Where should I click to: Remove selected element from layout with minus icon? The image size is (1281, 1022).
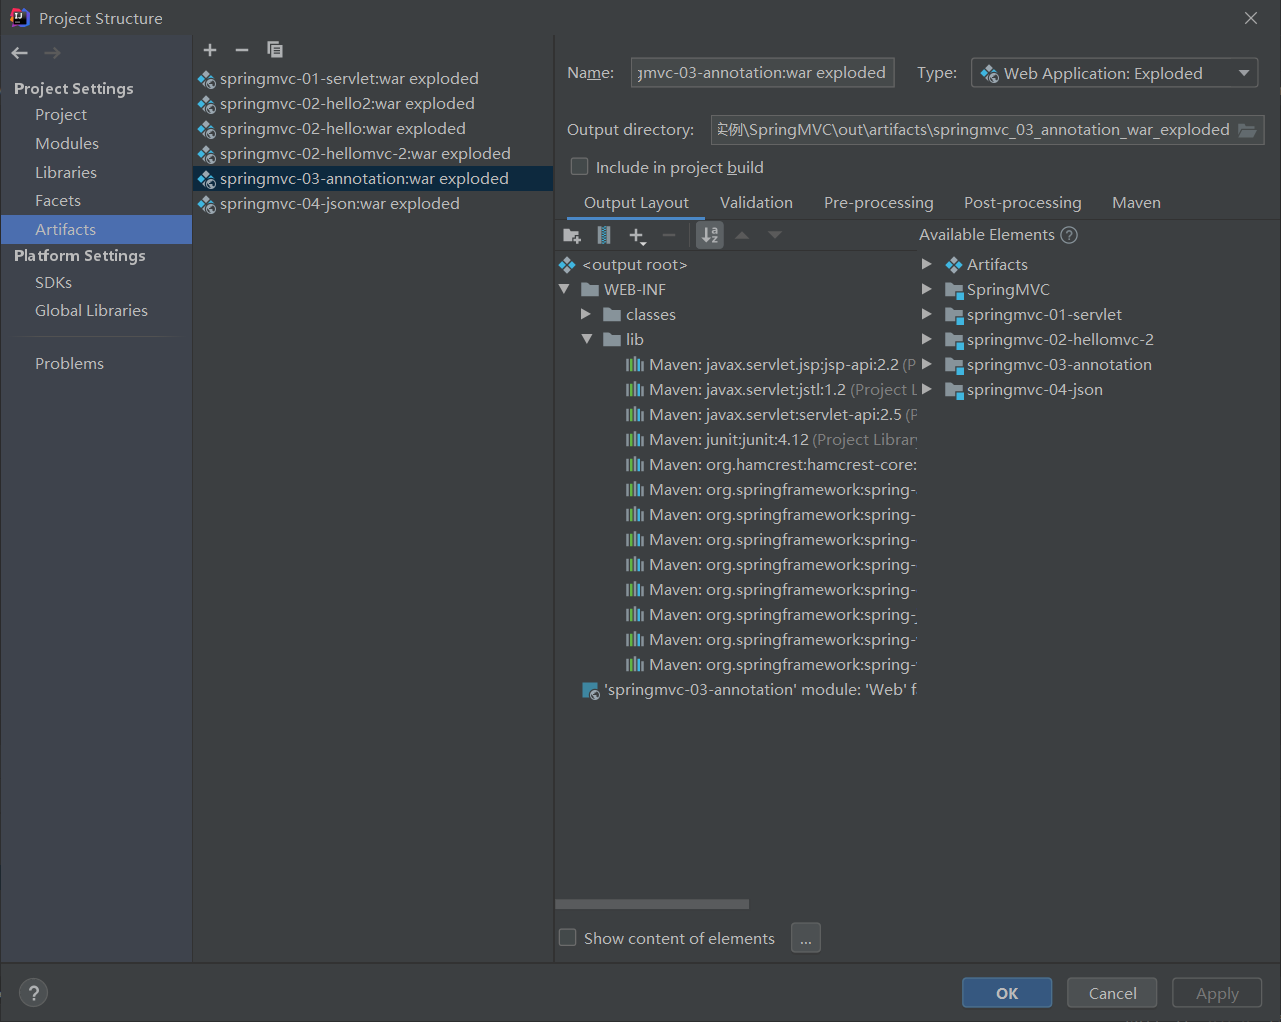668,235
